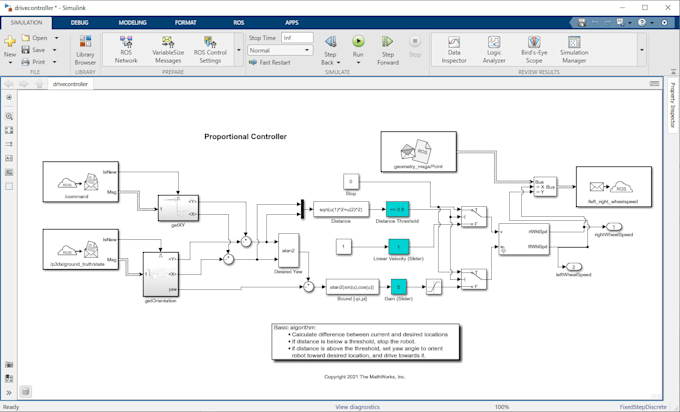This screenshot has height=412, width=680.
Task: Open the Library Browser
Action: tap(85, 50)
